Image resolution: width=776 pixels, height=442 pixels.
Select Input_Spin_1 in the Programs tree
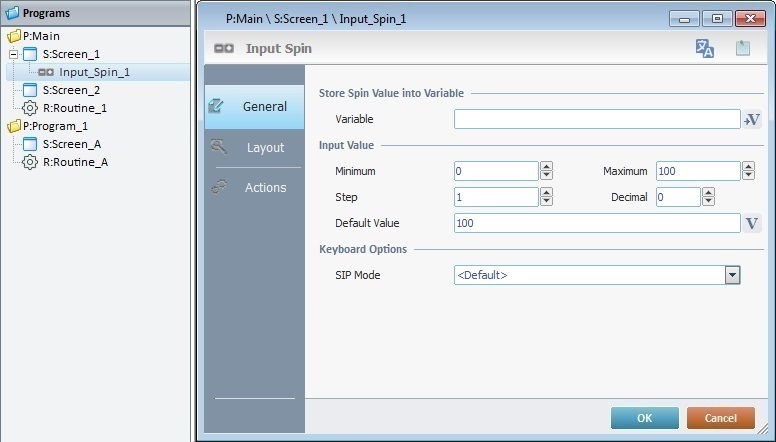[x=94, y=72]
